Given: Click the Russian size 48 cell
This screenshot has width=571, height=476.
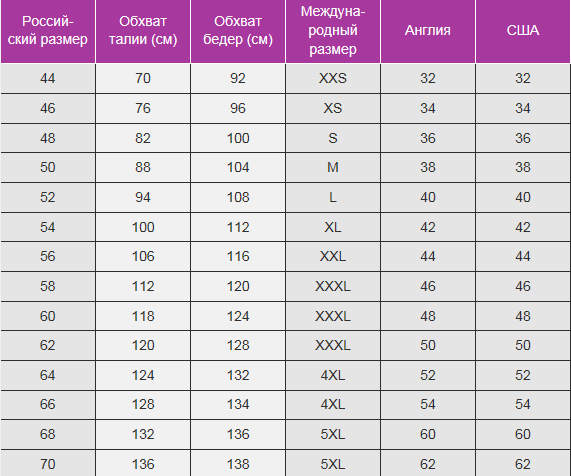Looking at the screenshot, I should point(48,138).
